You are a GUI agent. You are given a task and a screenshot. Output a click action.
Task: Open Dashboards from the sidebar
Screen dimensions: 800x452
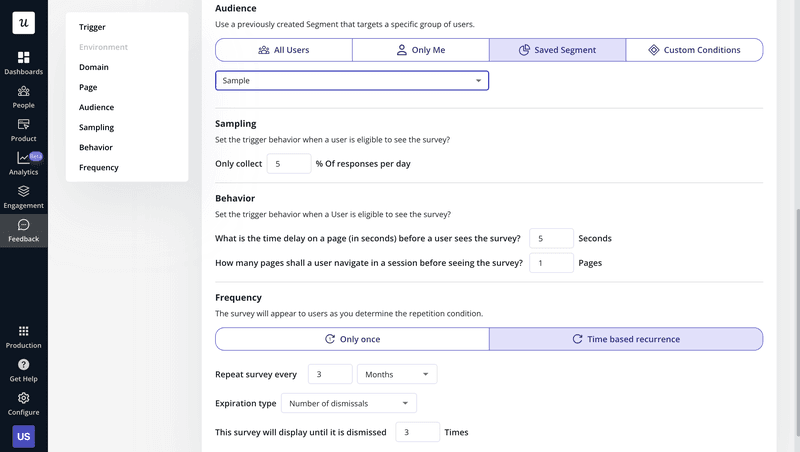(x=23, y=63)
